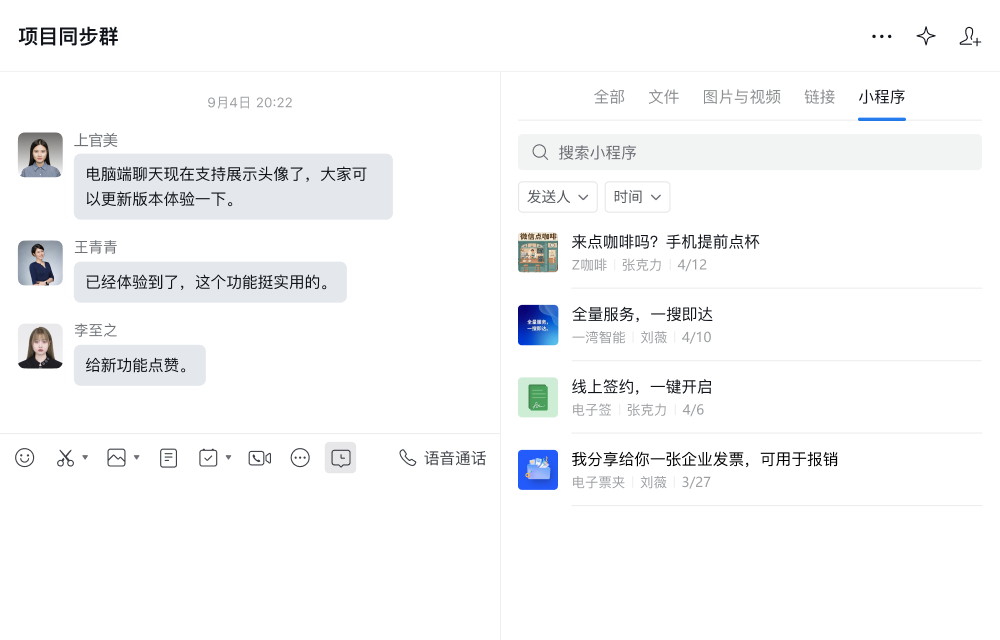
Task: Expand the arrow next to scissors tool
Action: [85, 457]
